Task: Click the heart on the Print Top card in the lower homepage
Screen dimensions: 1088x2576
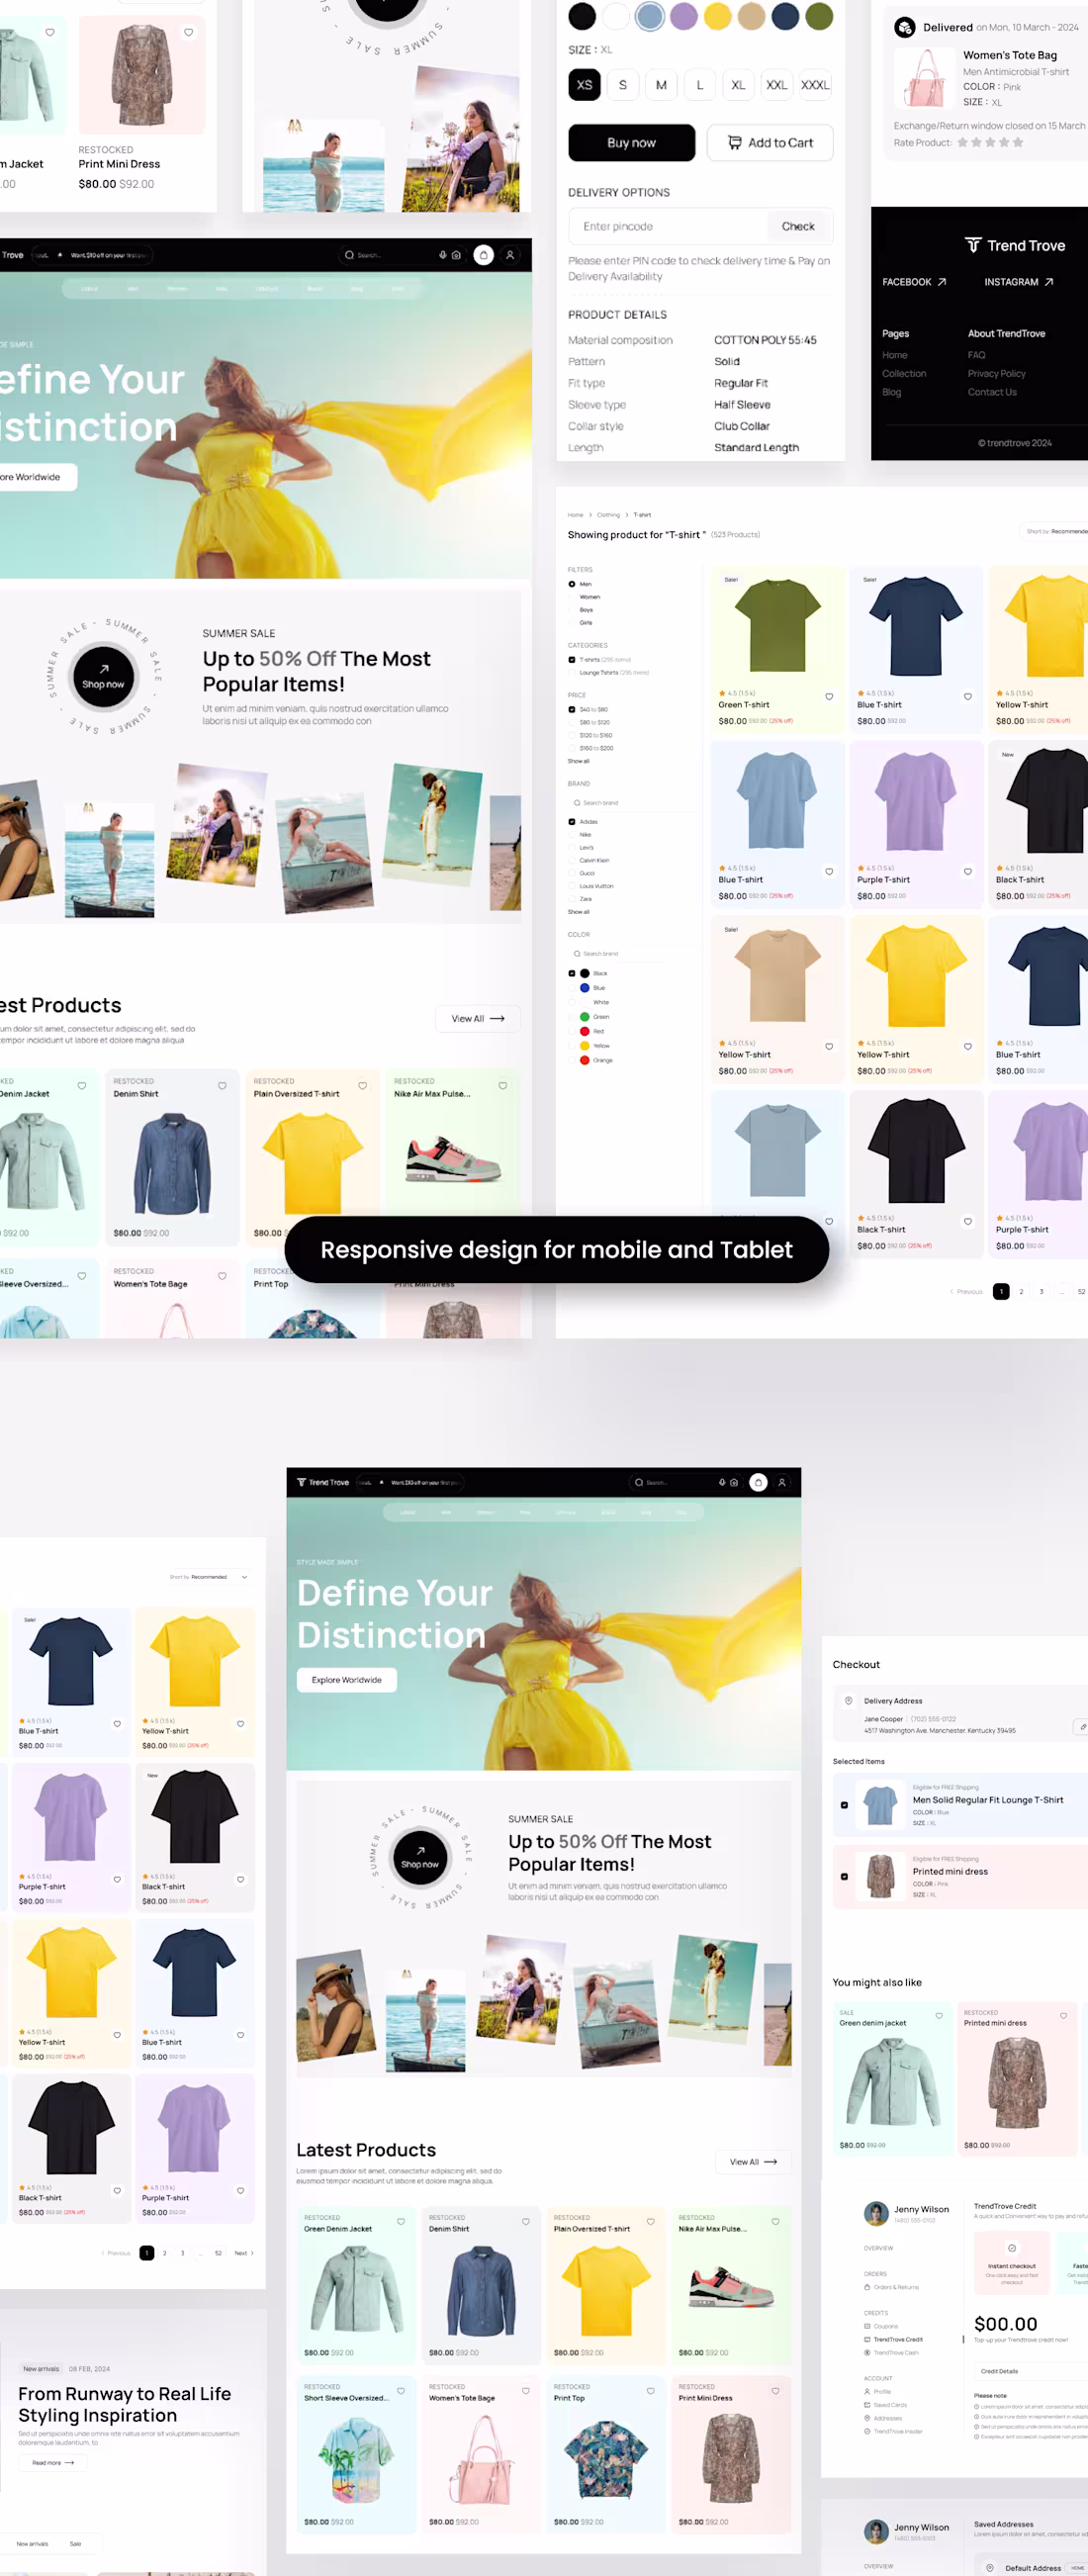Action: click(650, 2391)
